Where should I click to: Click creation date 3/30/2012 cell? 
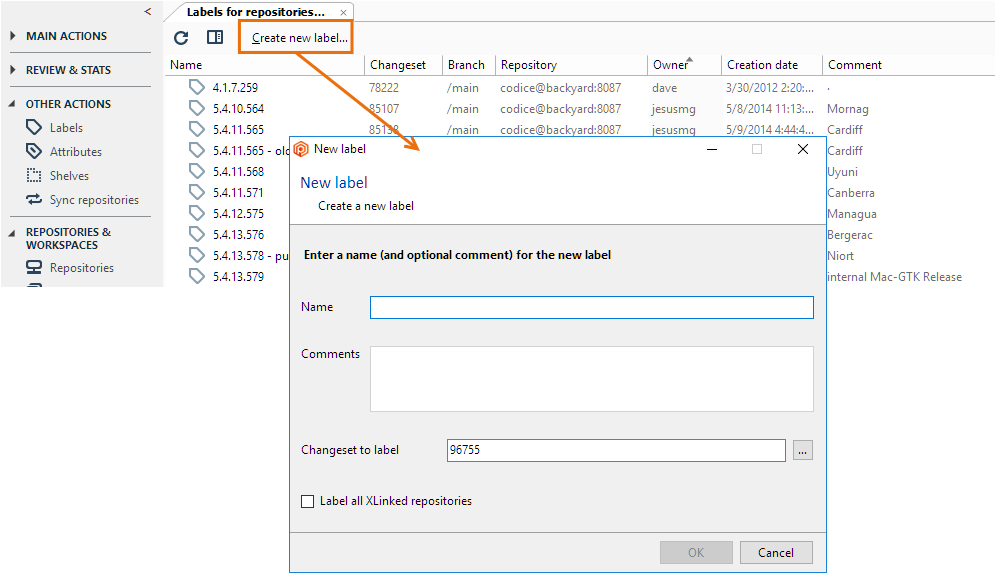coord(770,88)
